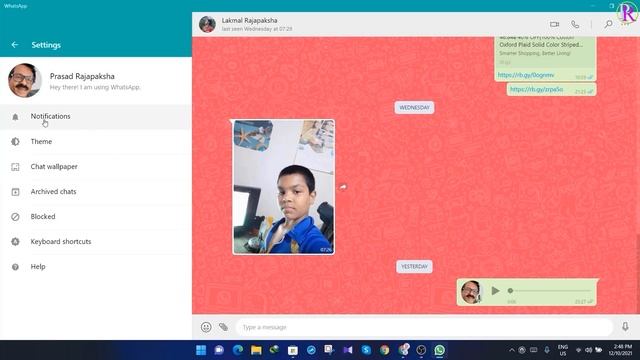
Task: Open the rb.gy/0ognmv link
Action: pos(526,75)
